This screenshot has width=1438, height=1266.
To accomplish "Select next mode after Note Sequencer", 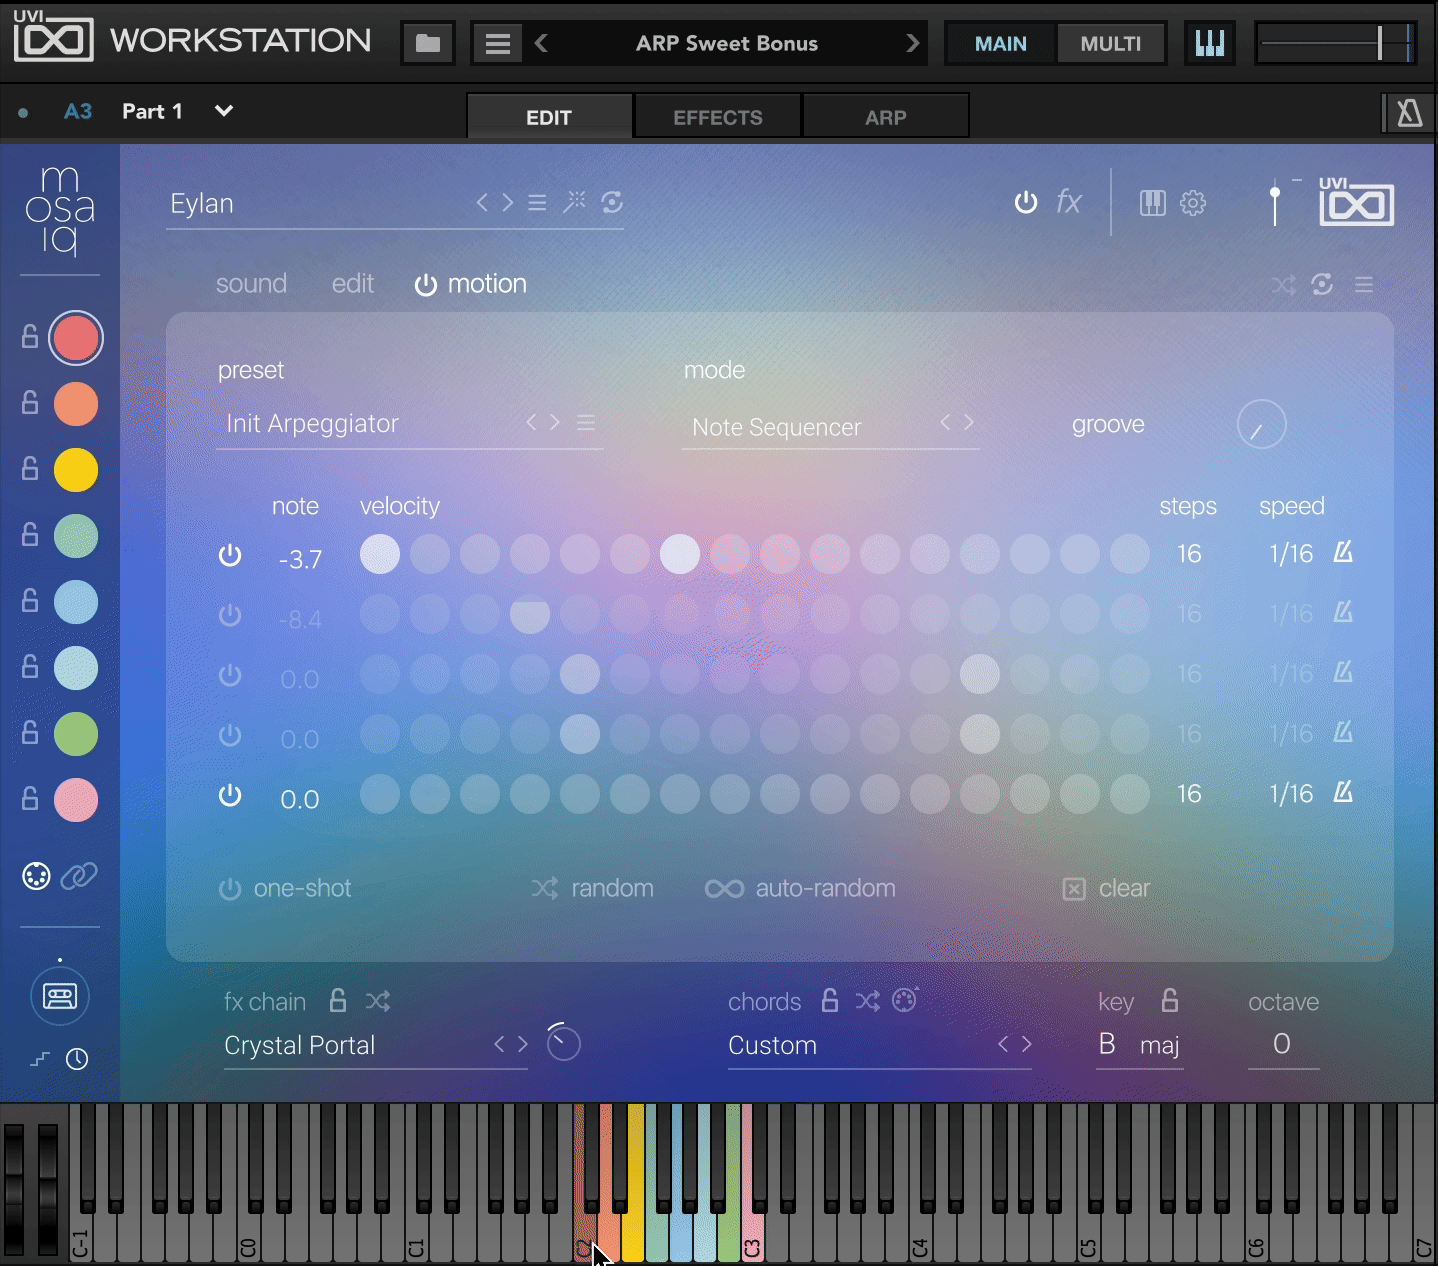I will point(968,422).
